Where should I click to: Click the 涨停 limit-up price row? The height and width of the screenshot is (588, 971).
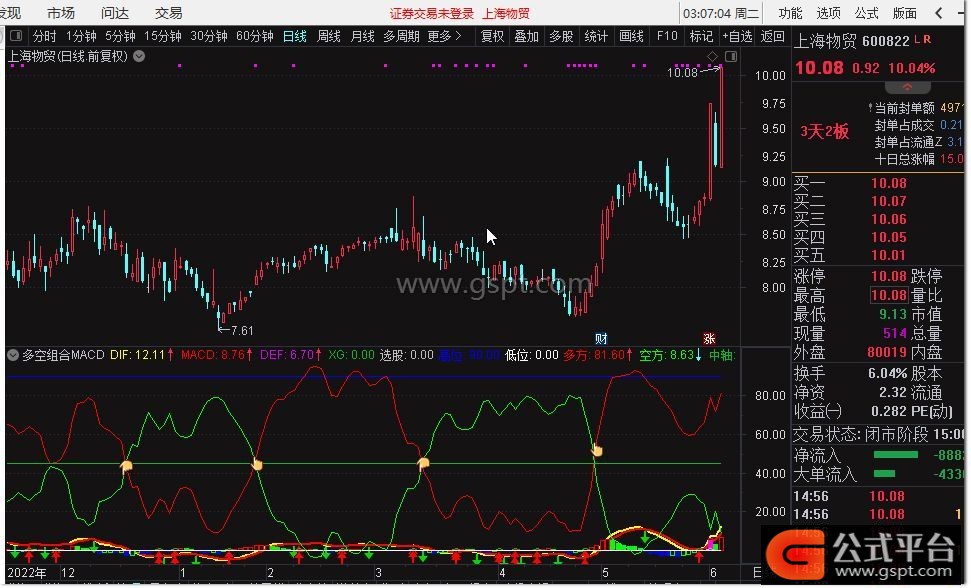tap(850, 276)
